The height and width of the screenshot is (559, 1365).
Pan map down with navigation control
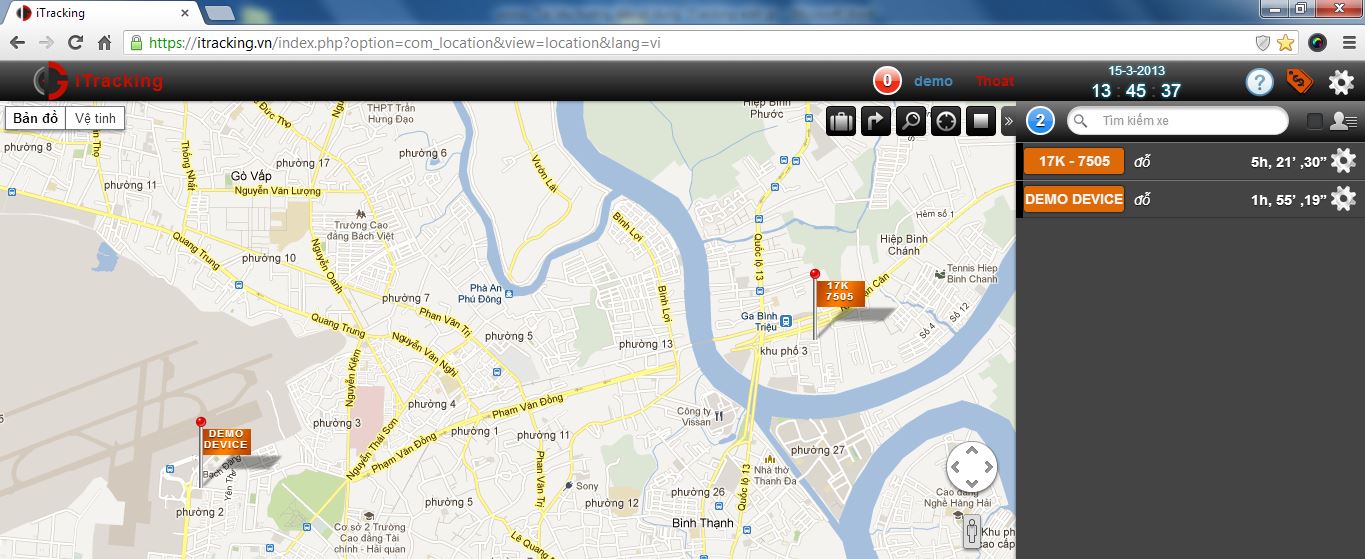point(972,484)
